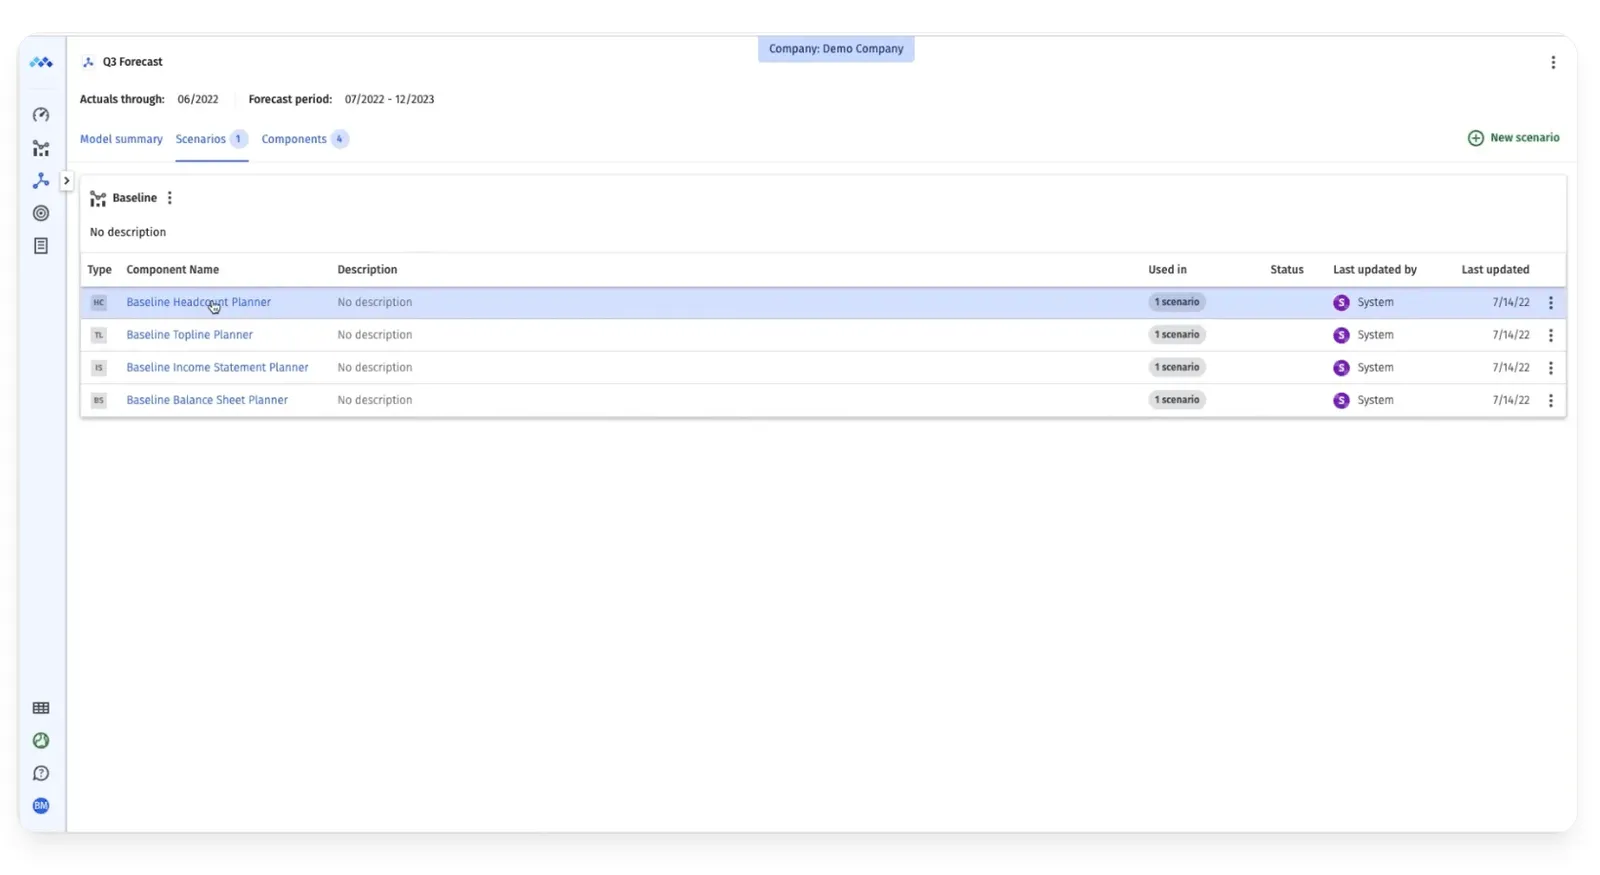Open the BM user avatar

point(41,806)
